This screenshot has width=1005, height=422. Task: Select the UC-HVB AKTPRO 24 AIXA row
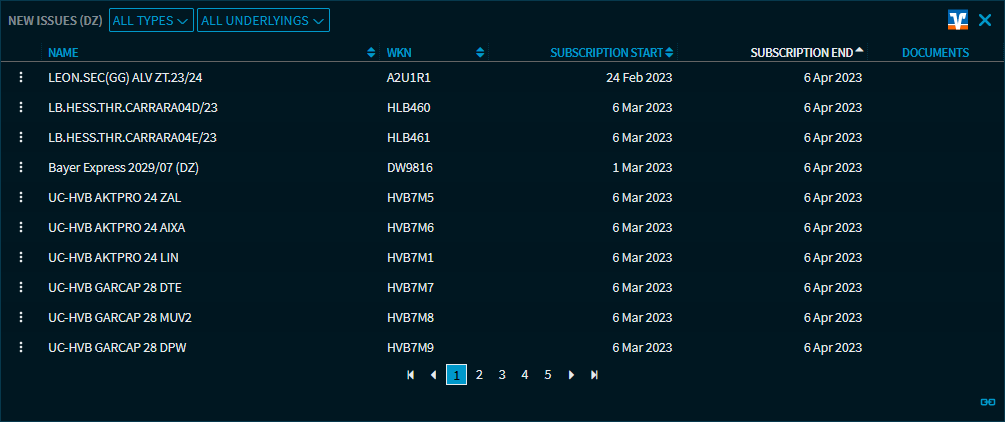click(117, 227)
